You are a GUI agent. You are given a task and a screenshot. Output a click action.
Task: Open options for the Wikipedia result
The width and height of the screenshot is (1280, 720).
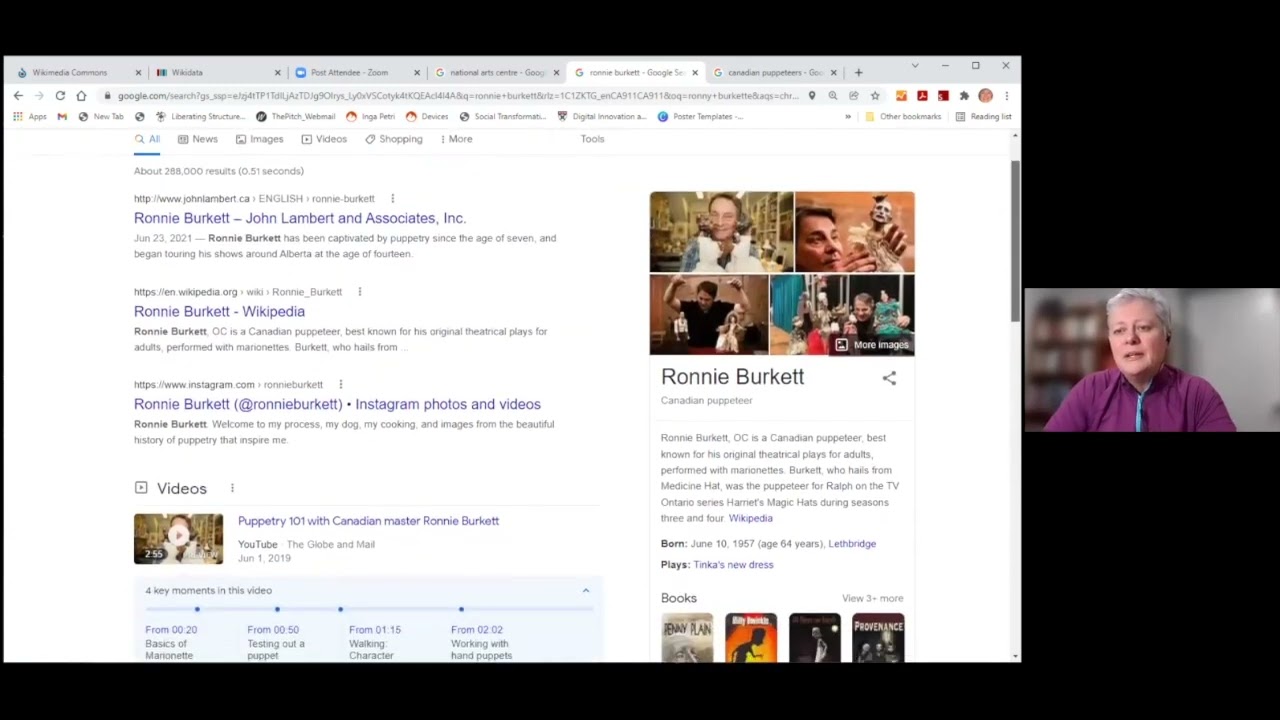pyautogui.click(x=359, y=292)
